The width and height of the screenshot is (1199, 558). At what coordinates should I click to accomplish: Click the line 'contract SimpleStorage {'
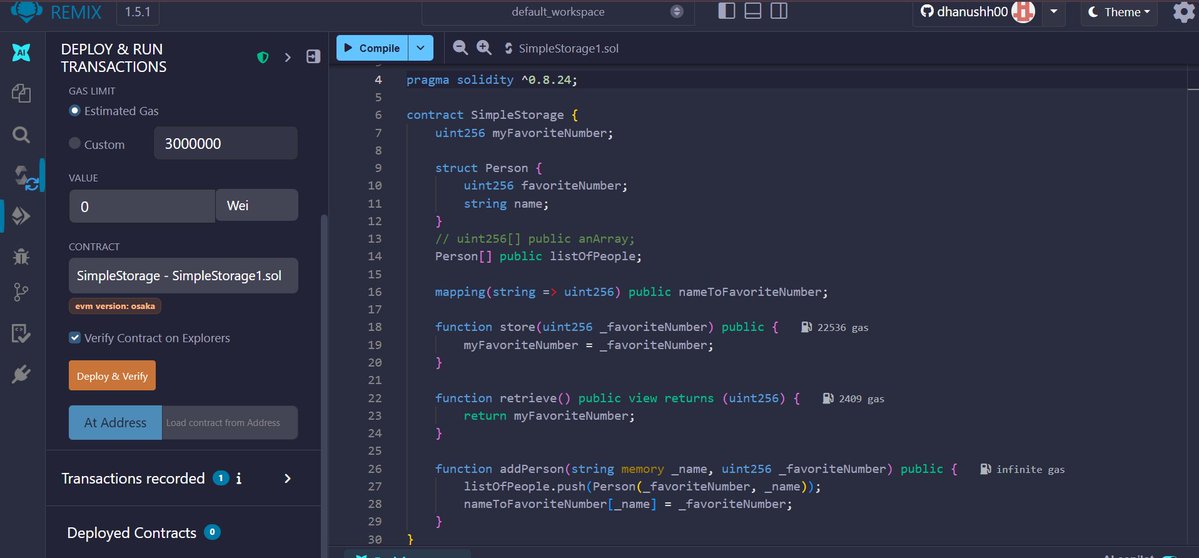coord(493,115)
